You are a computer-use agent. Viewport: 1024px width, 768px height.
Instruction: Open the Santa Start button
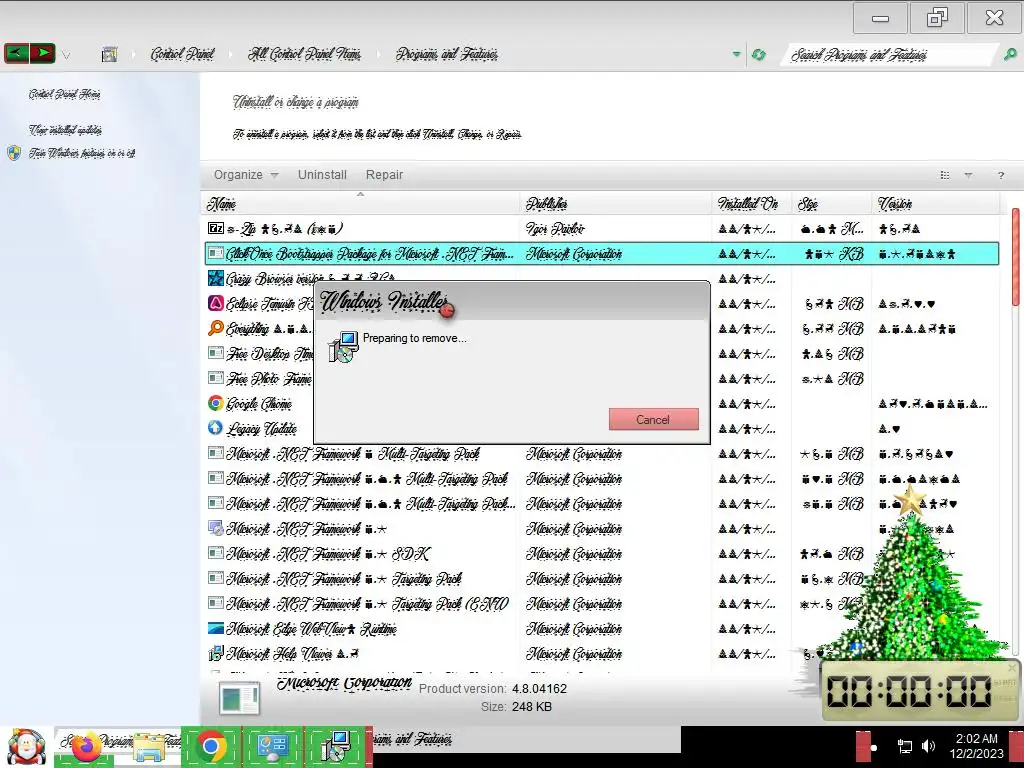[25, 747]
